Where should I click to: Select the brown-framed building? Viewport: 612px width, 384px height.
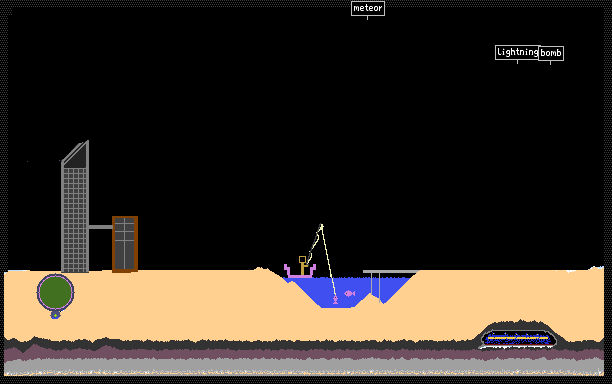125,244
